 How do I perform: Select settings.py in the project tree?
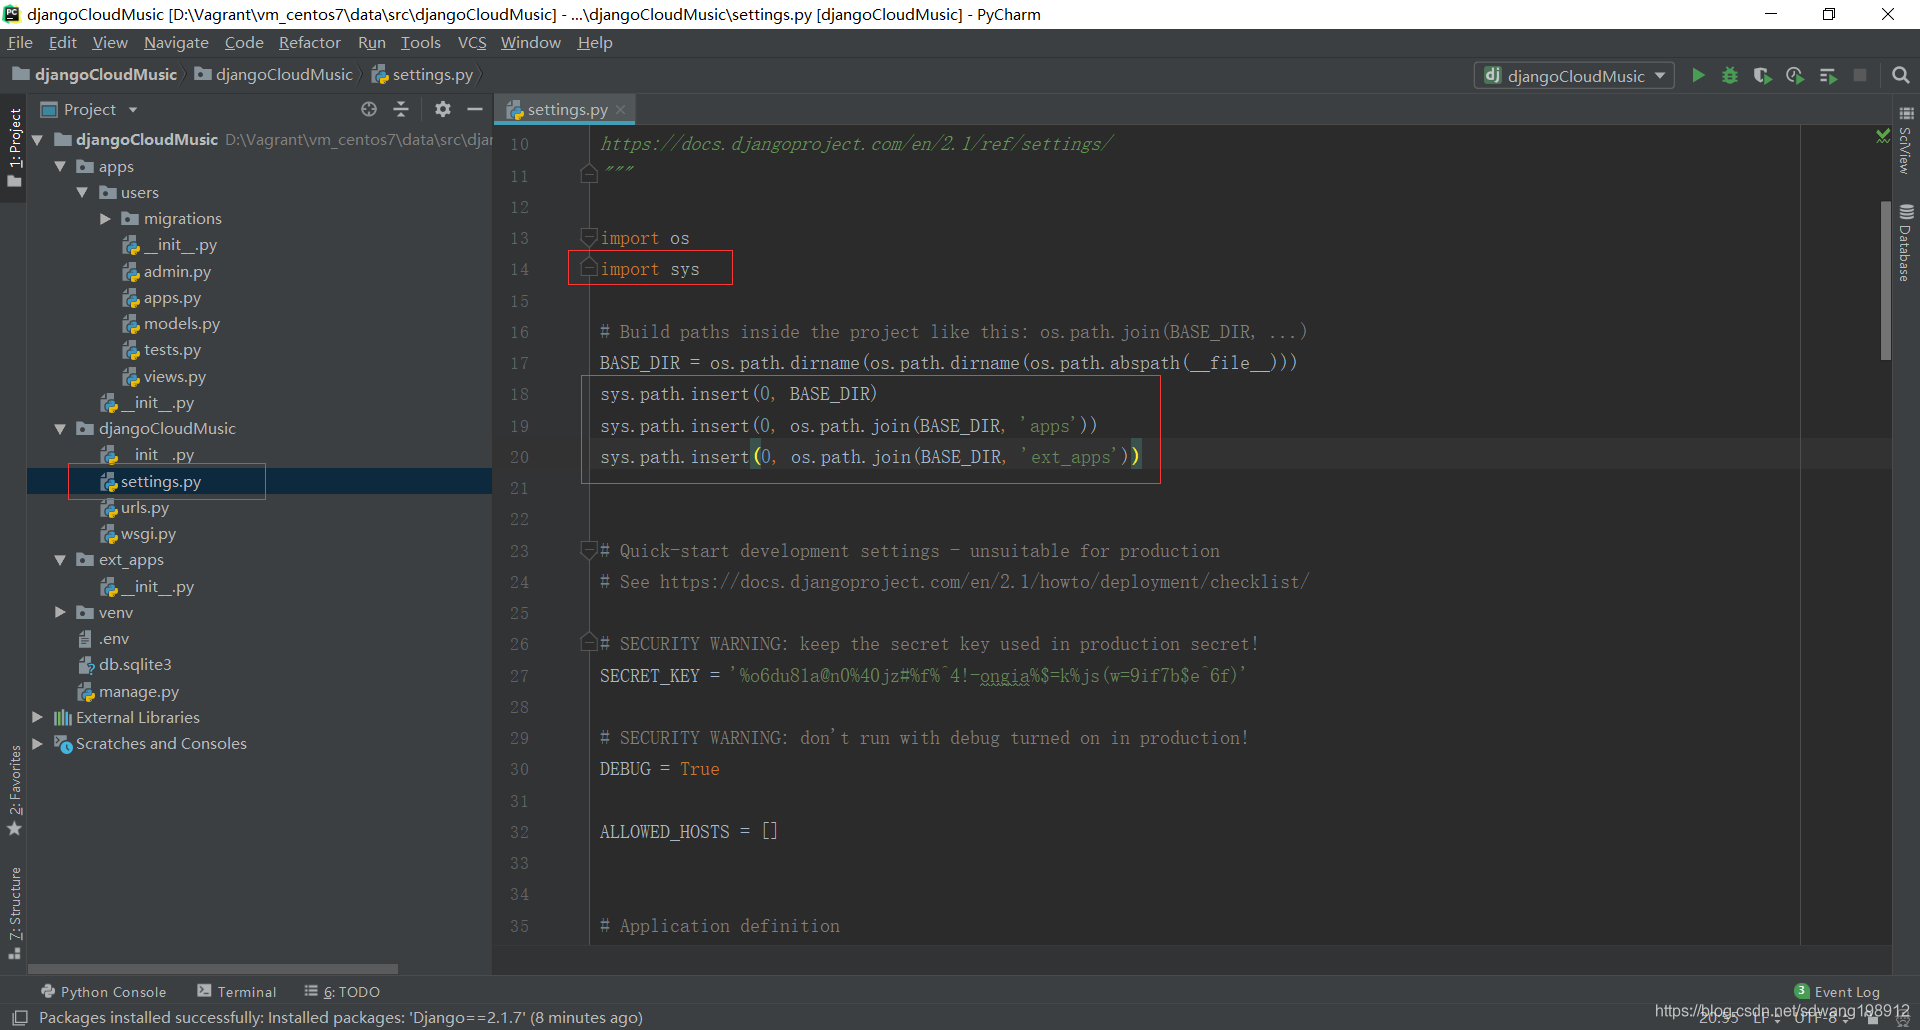[160, 481]
